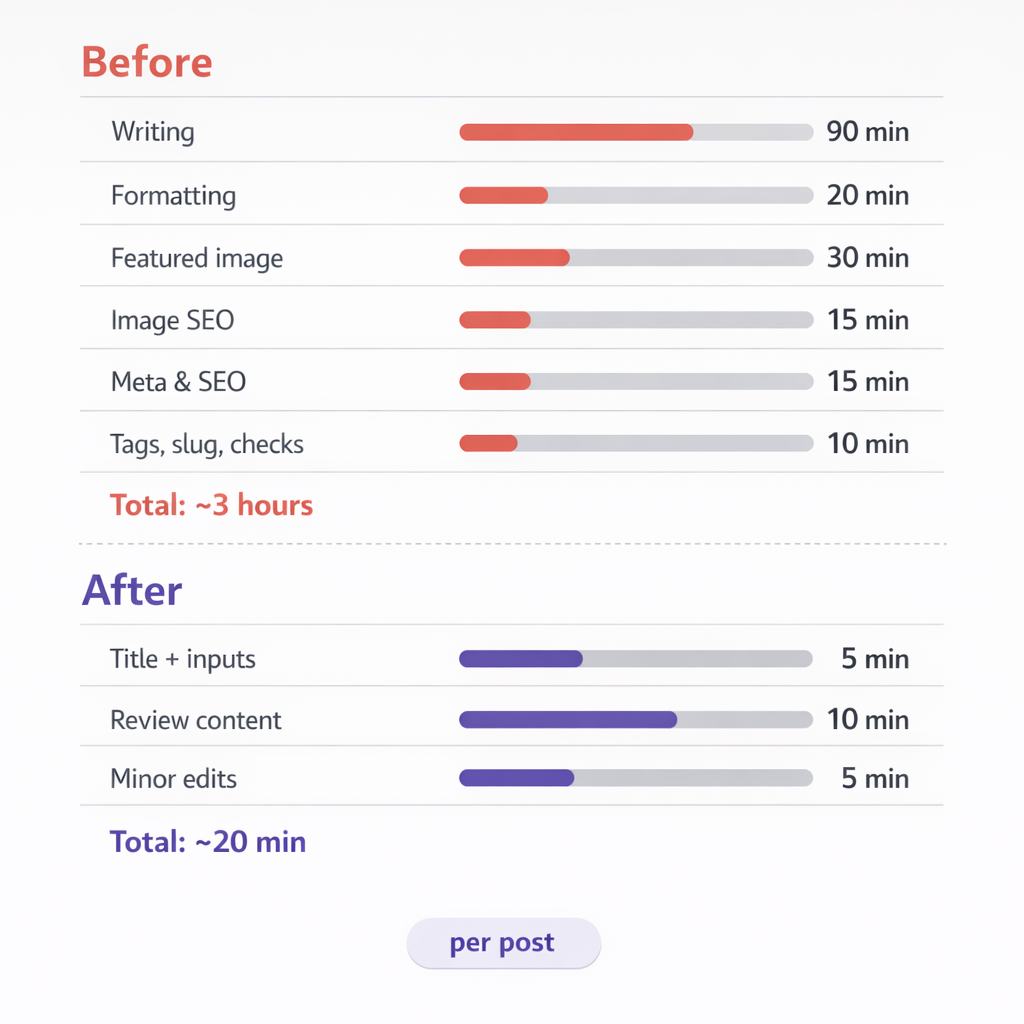
Task: Click the "per post" pill button
Action: (503, 943)
